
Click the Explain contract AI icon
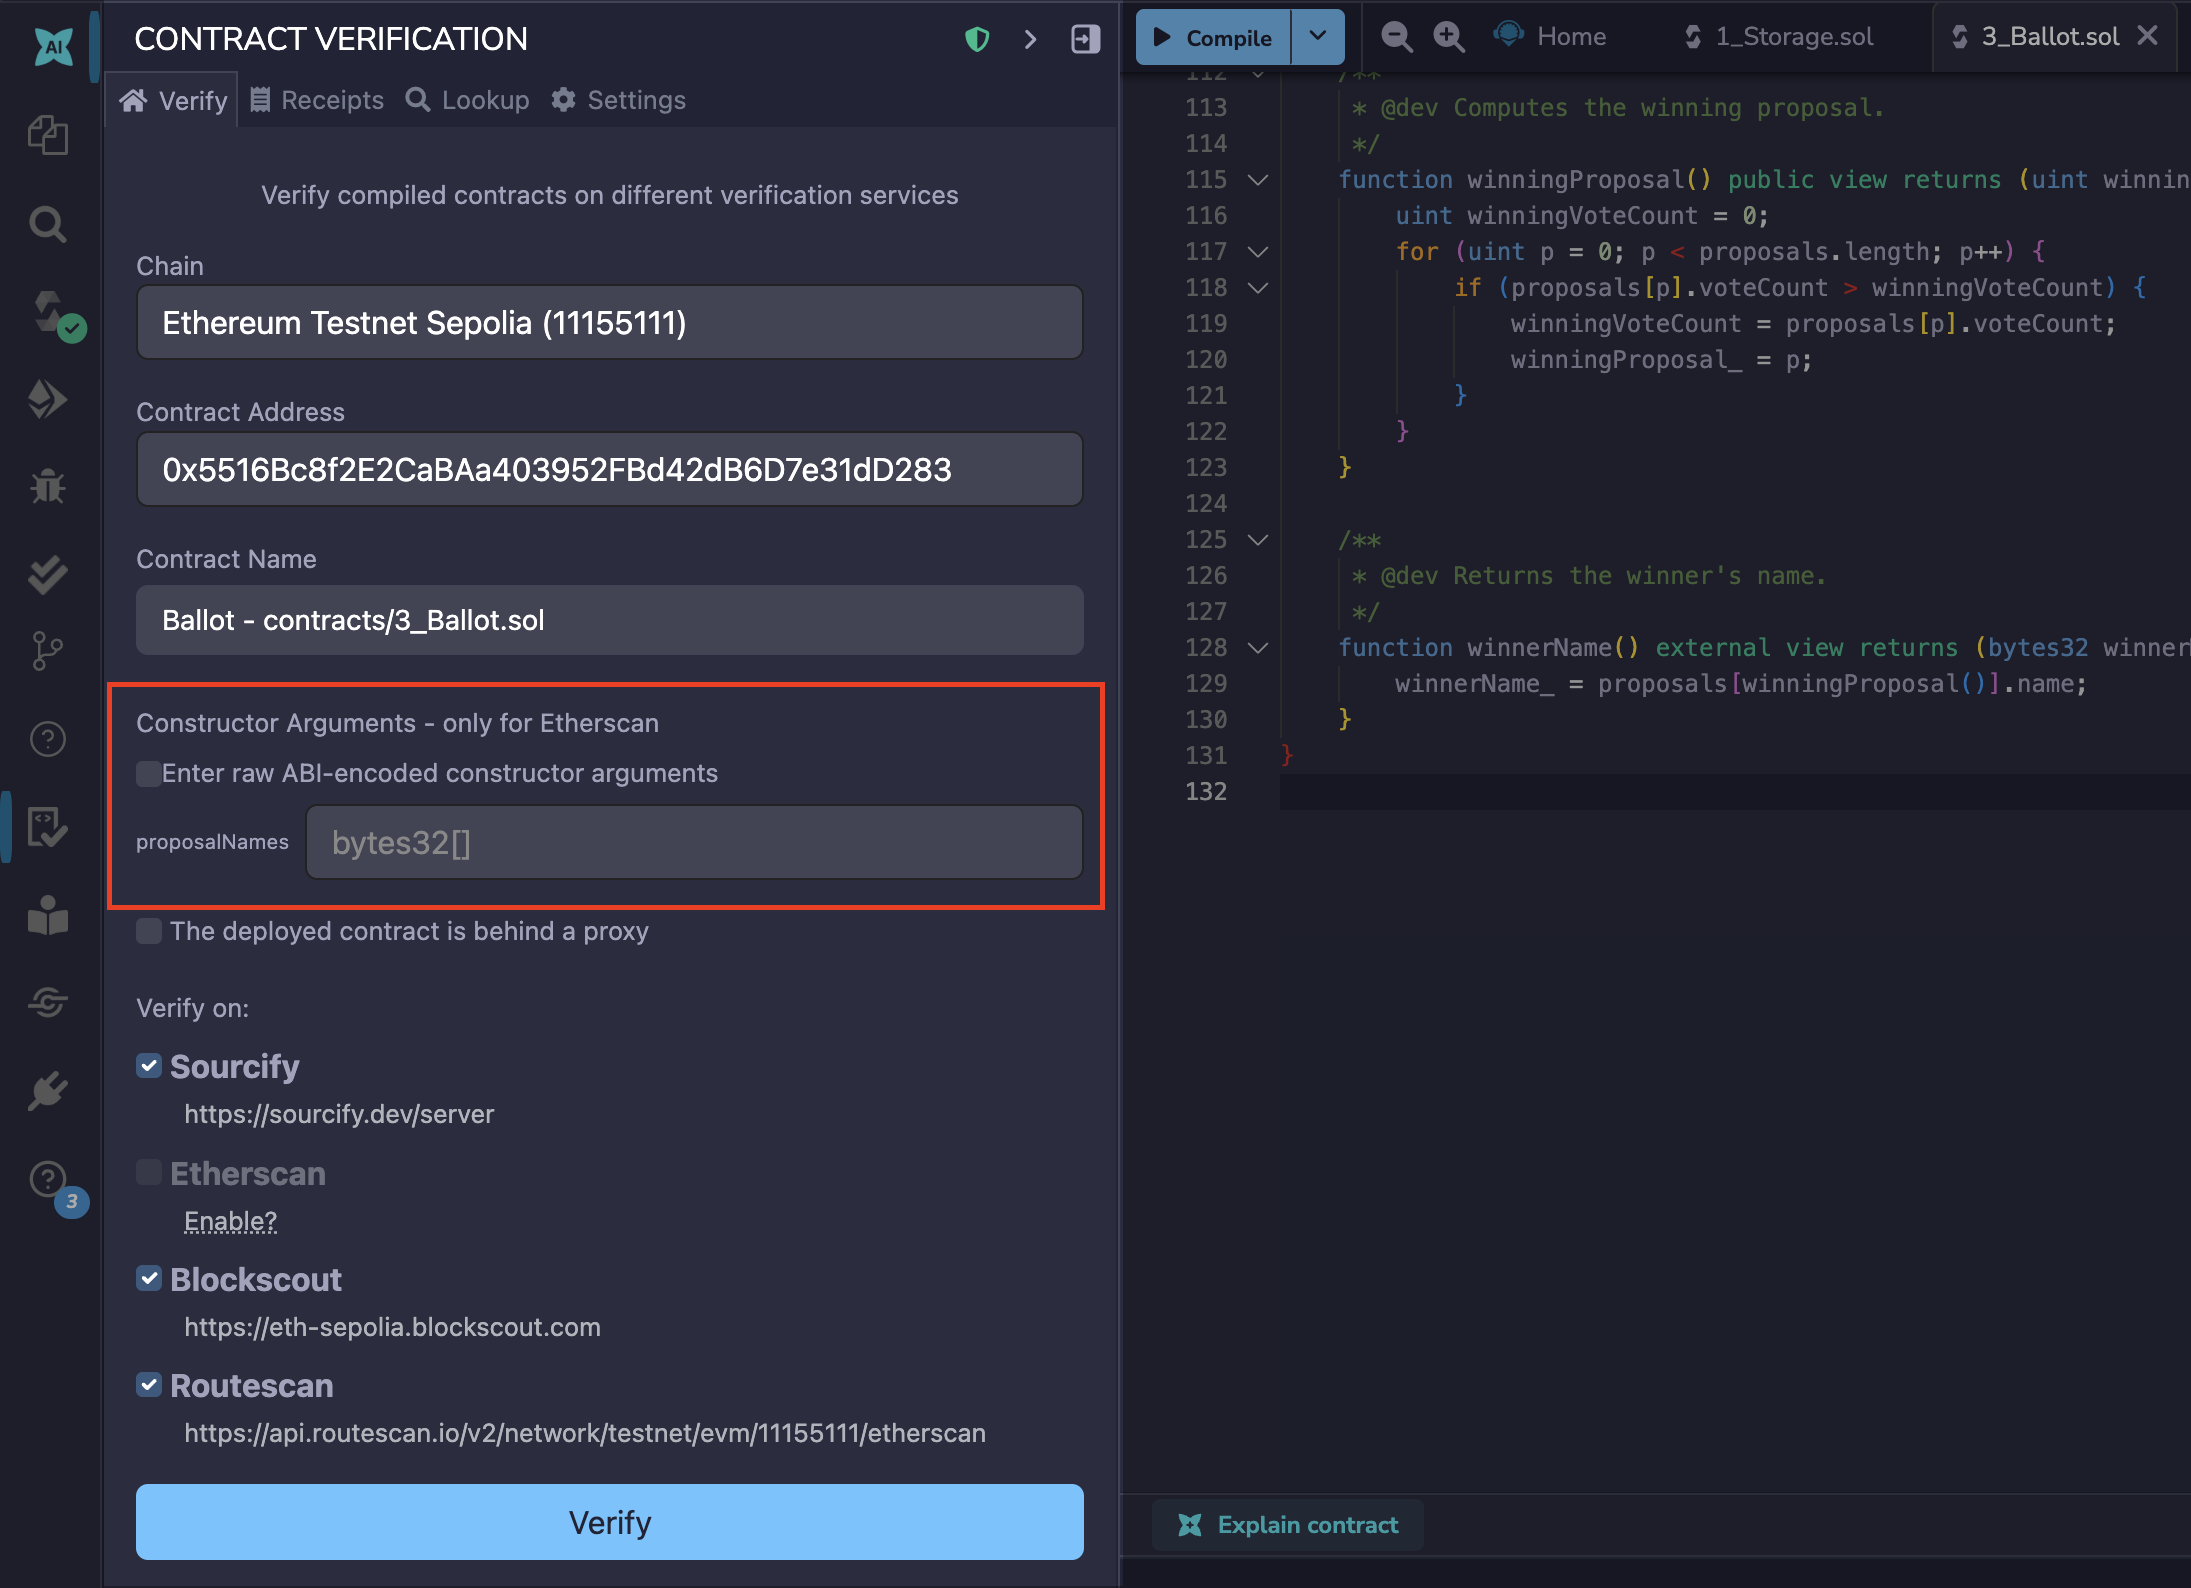pyautogui.click(x=1190, y=1524)
